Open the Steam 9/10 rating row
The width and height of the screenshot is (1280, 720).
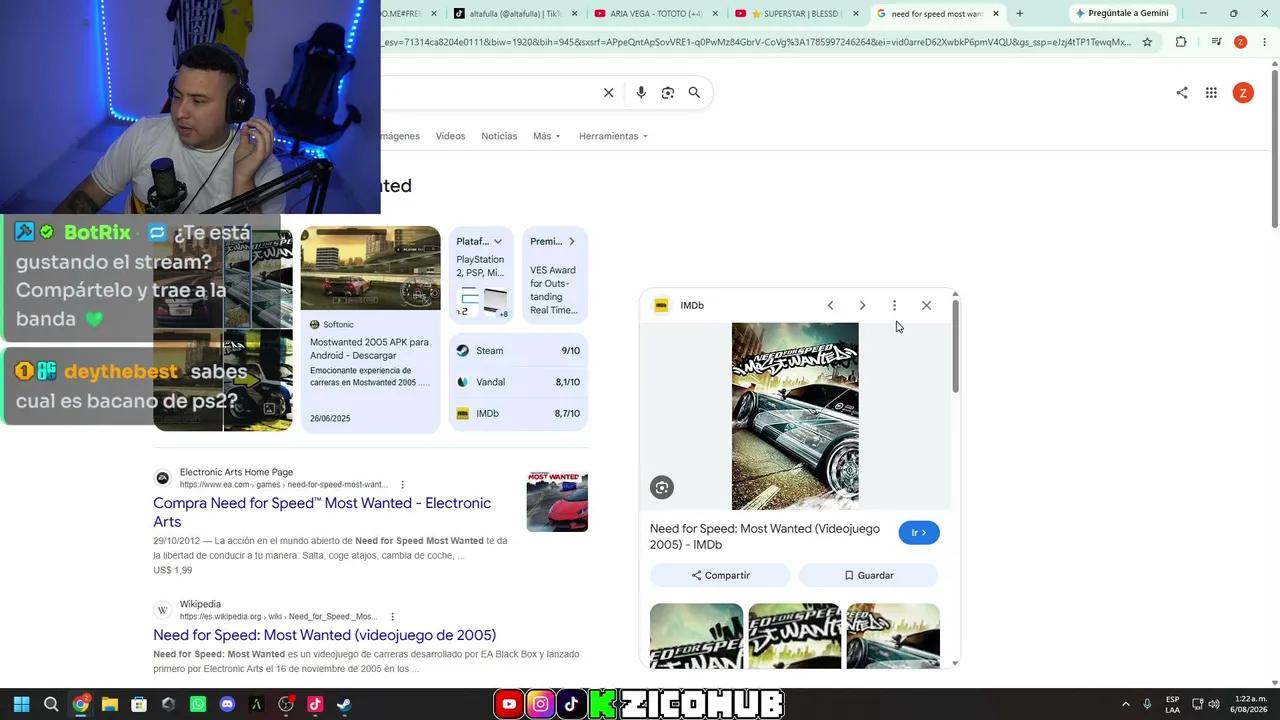coord(518,351)
